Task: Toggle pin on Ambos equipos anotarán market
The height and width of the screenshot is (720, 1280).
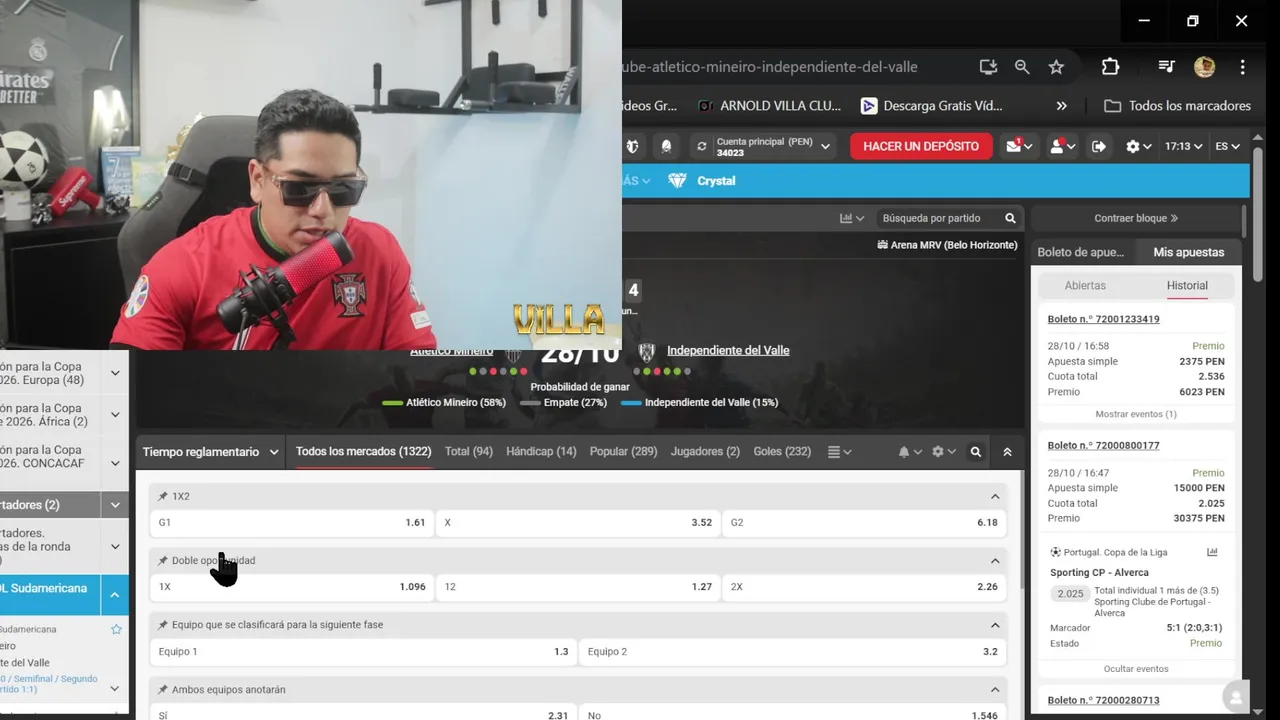Action: [163, 690]
